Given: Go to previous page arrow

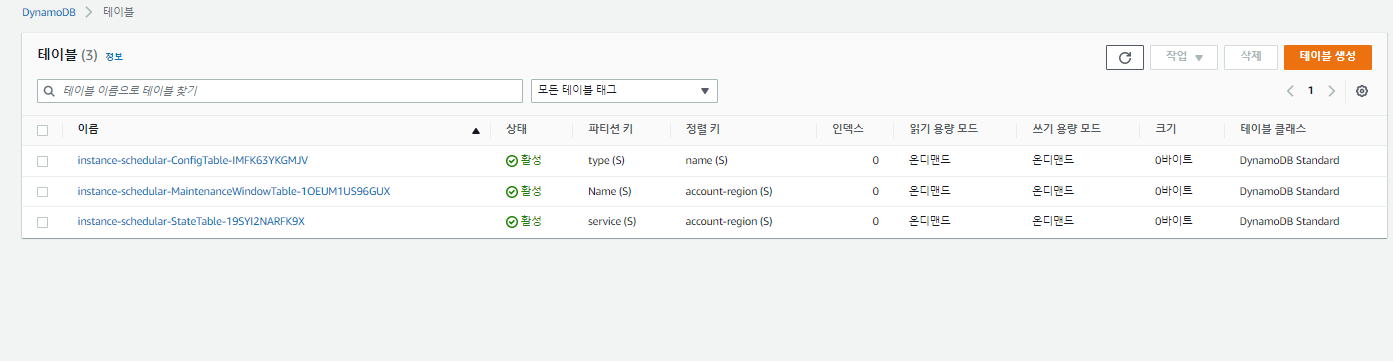Looking at the screenshot, I should point(1290,91).
